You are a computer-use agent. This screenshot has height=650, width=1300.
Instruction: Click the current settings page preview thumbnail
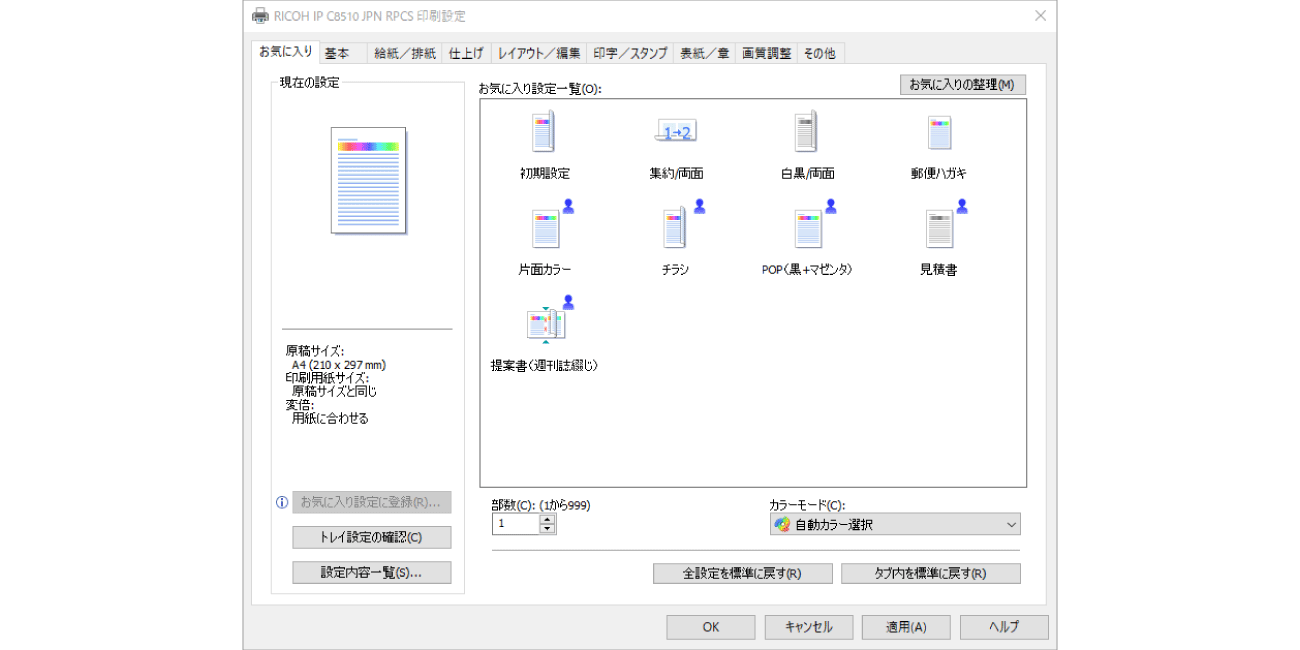point(368,180)
